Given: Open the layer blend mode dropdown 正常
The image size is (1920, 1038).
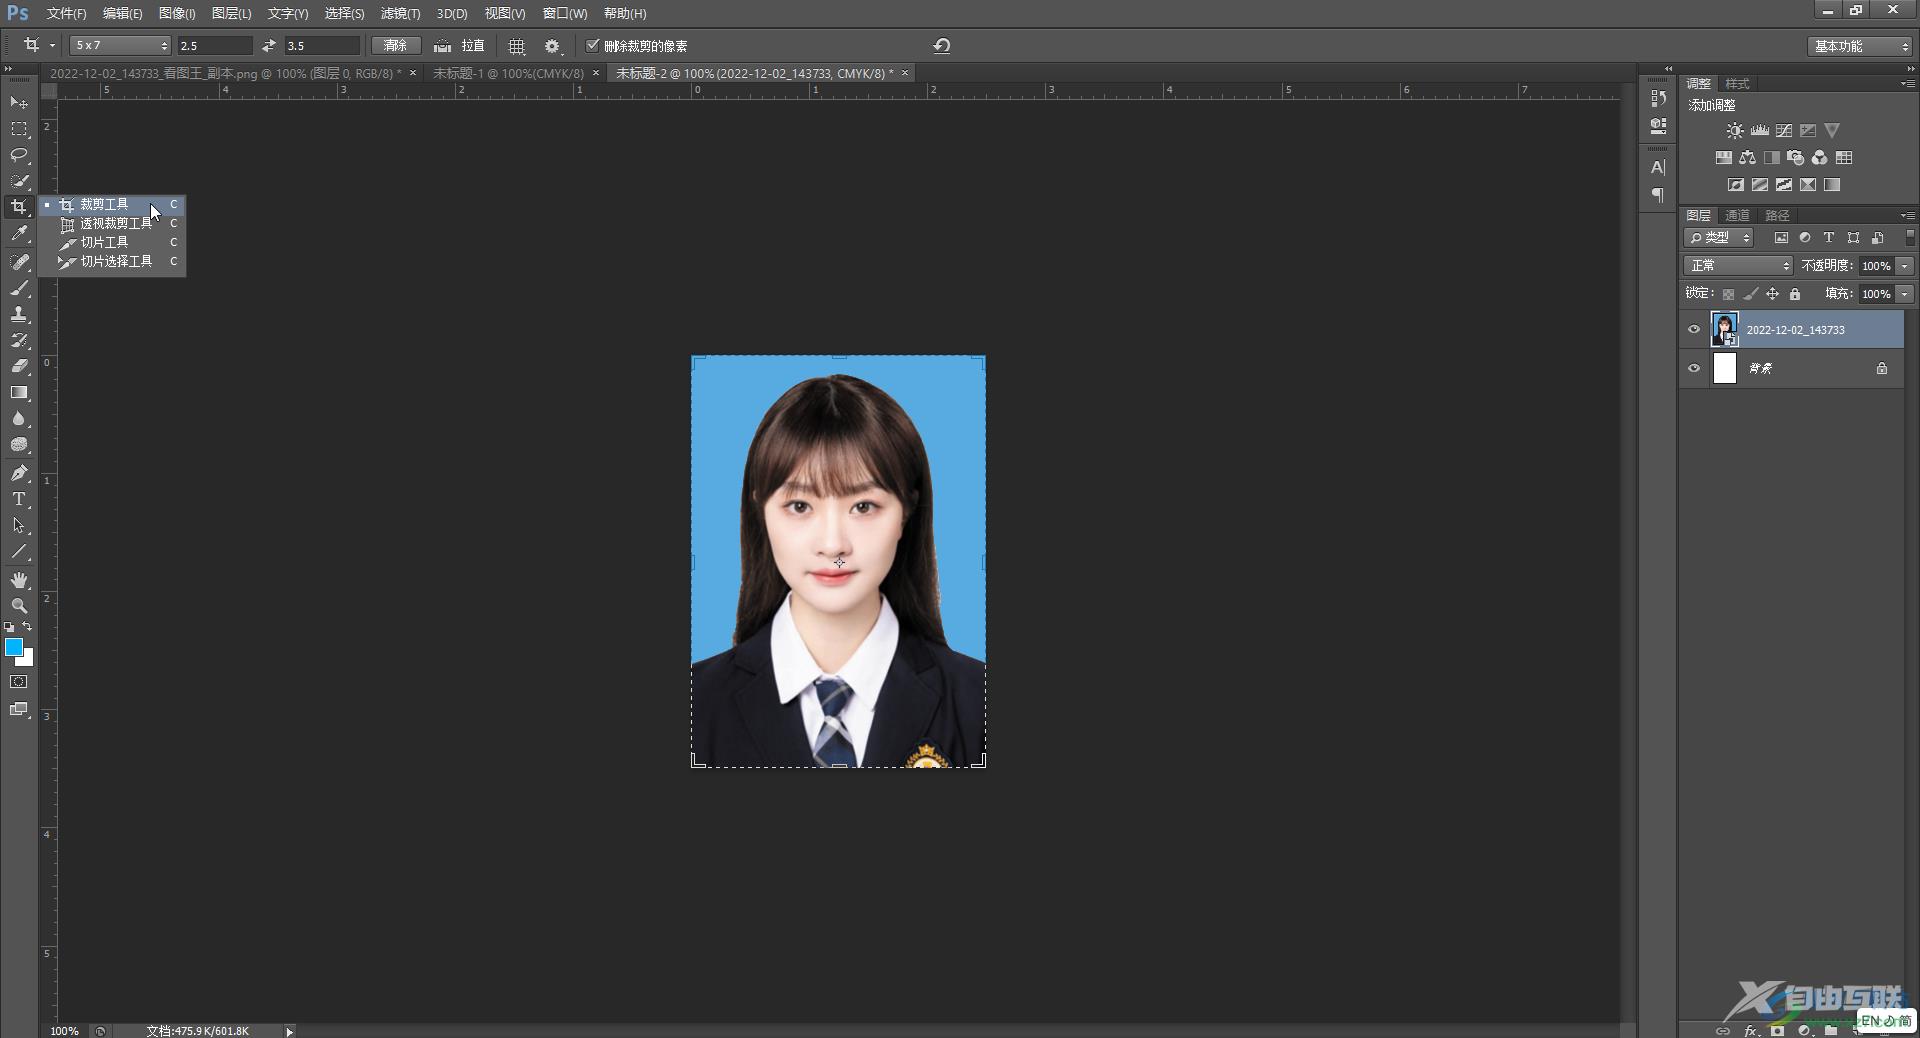Looking at the screenshot, I should [x=1738, y=266].
